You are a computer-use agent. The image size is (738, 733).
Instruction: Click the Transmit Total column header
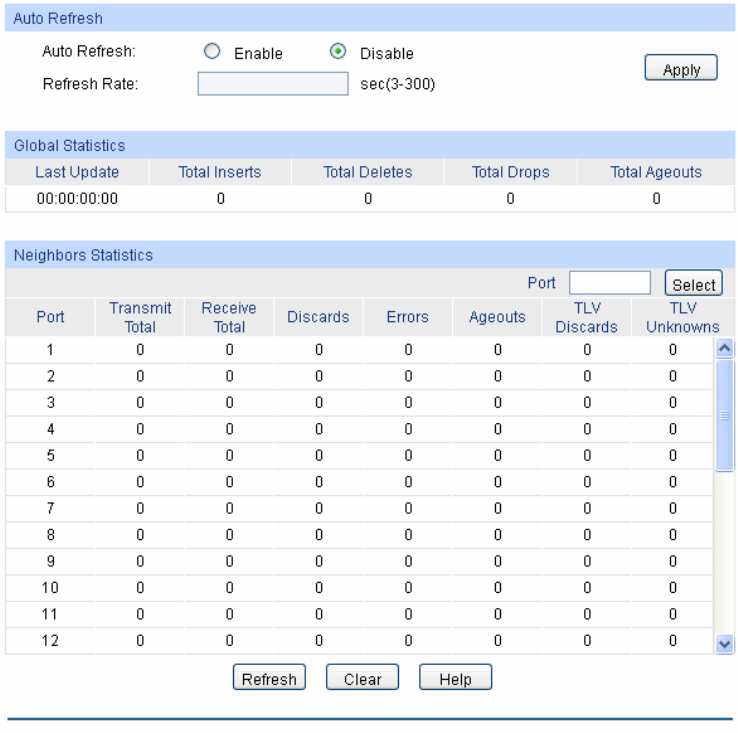[x=140, y=317]
